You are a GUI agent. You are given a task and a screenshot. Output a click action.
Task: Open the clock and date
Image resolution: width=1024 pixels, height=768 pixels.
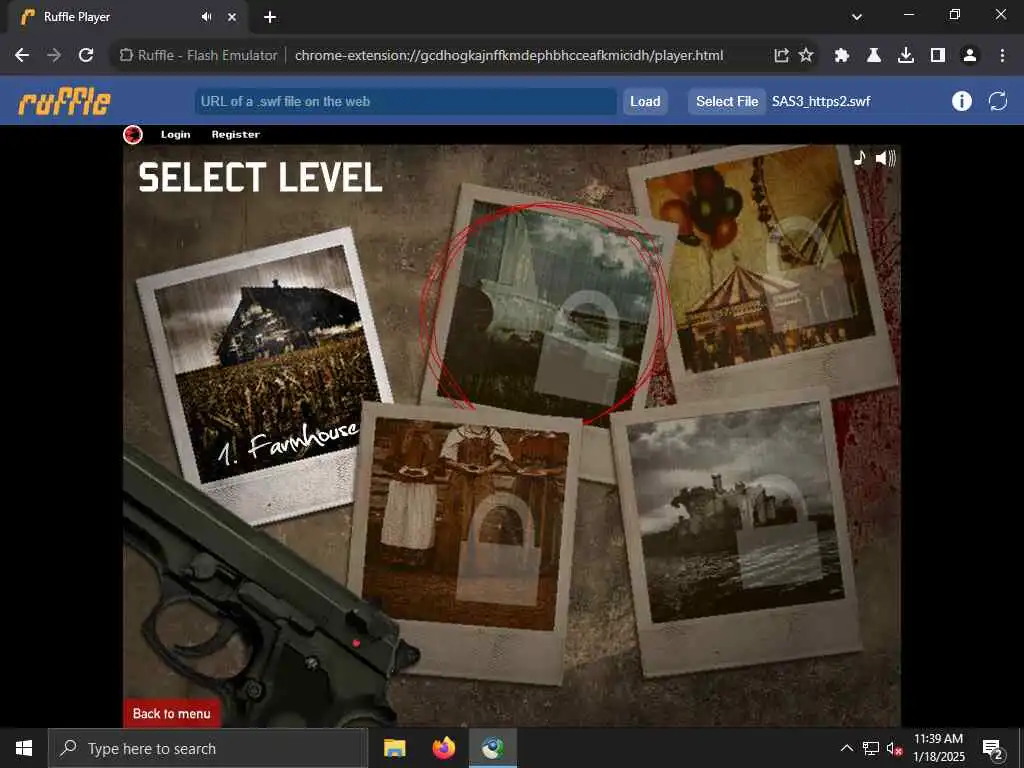click(x=938, y=748)
